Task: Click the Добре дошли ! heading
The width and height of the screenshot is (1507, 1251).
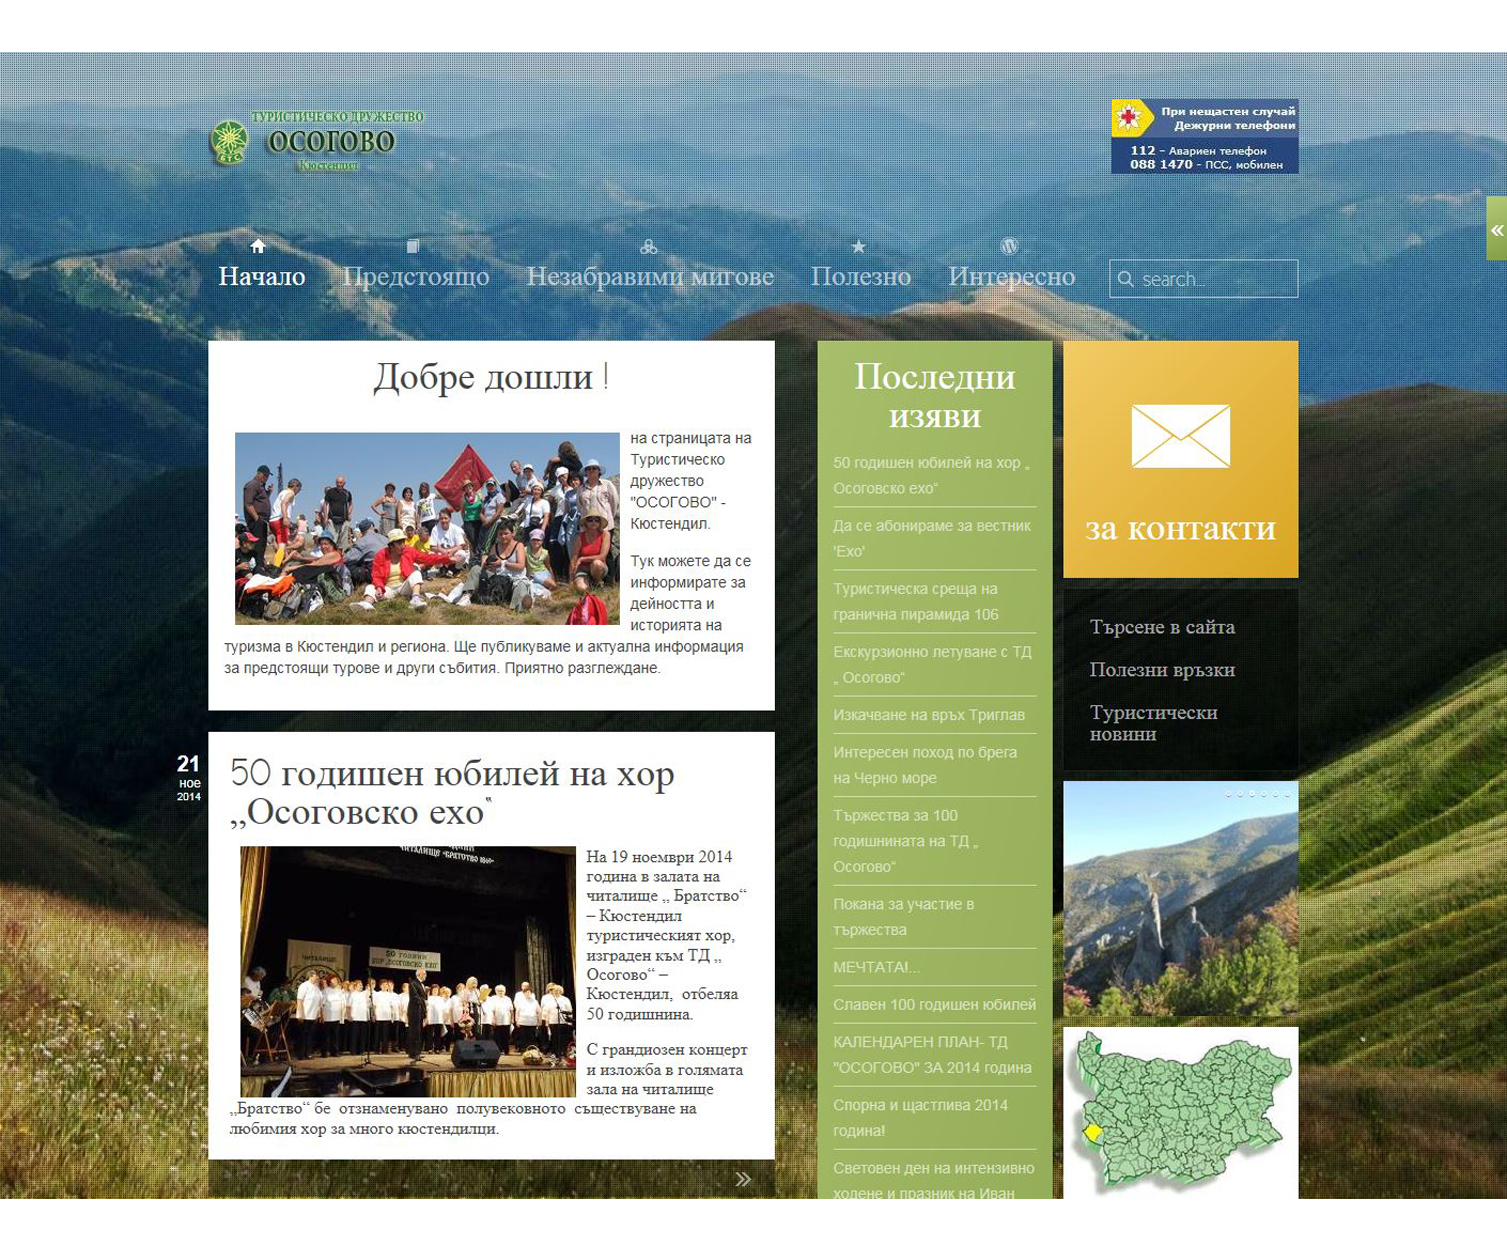Action: click(x=491, y=377)
